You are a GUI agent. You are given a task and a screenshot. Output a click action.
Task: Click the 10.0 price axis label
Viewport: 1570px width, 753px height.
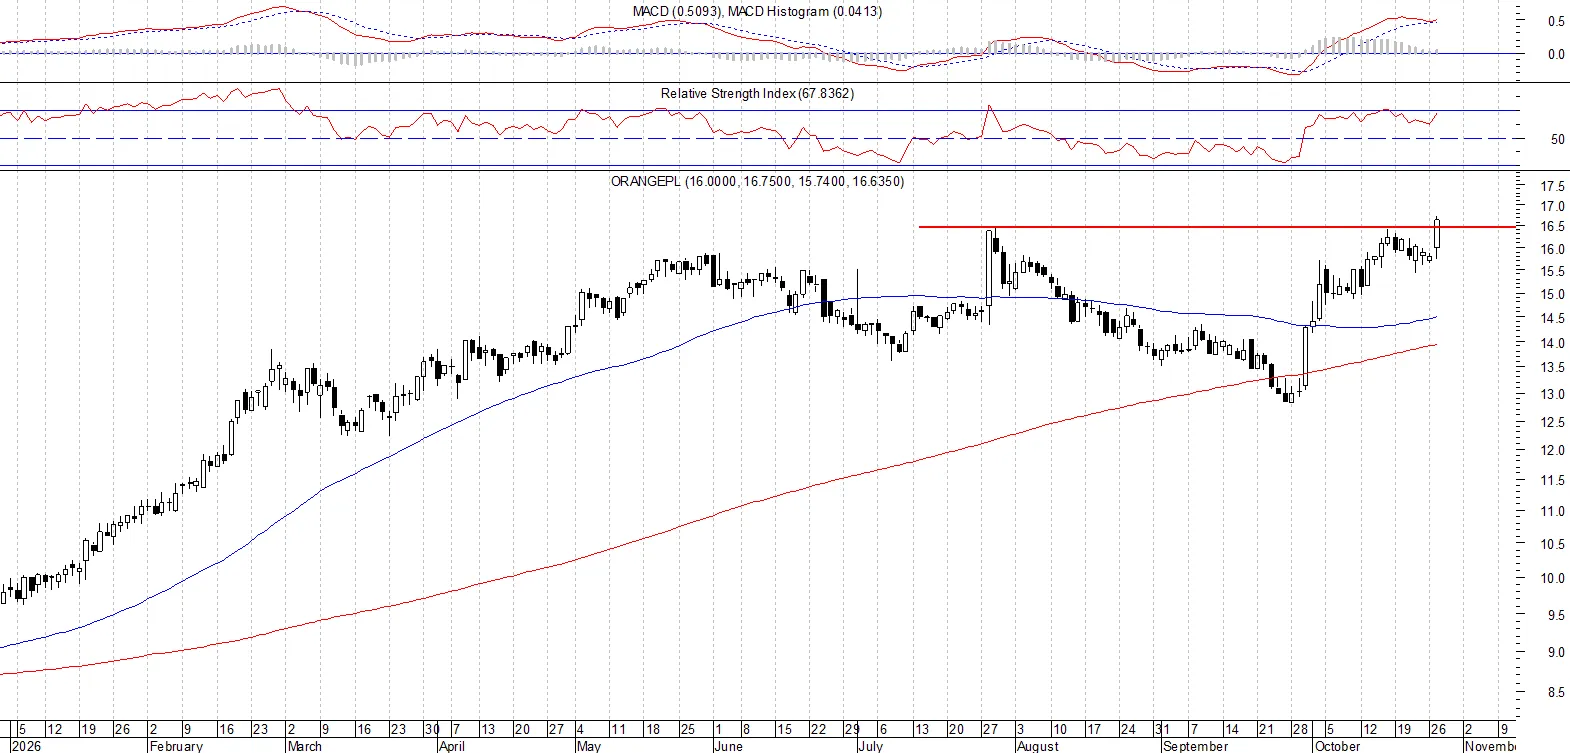[1553, 578]
